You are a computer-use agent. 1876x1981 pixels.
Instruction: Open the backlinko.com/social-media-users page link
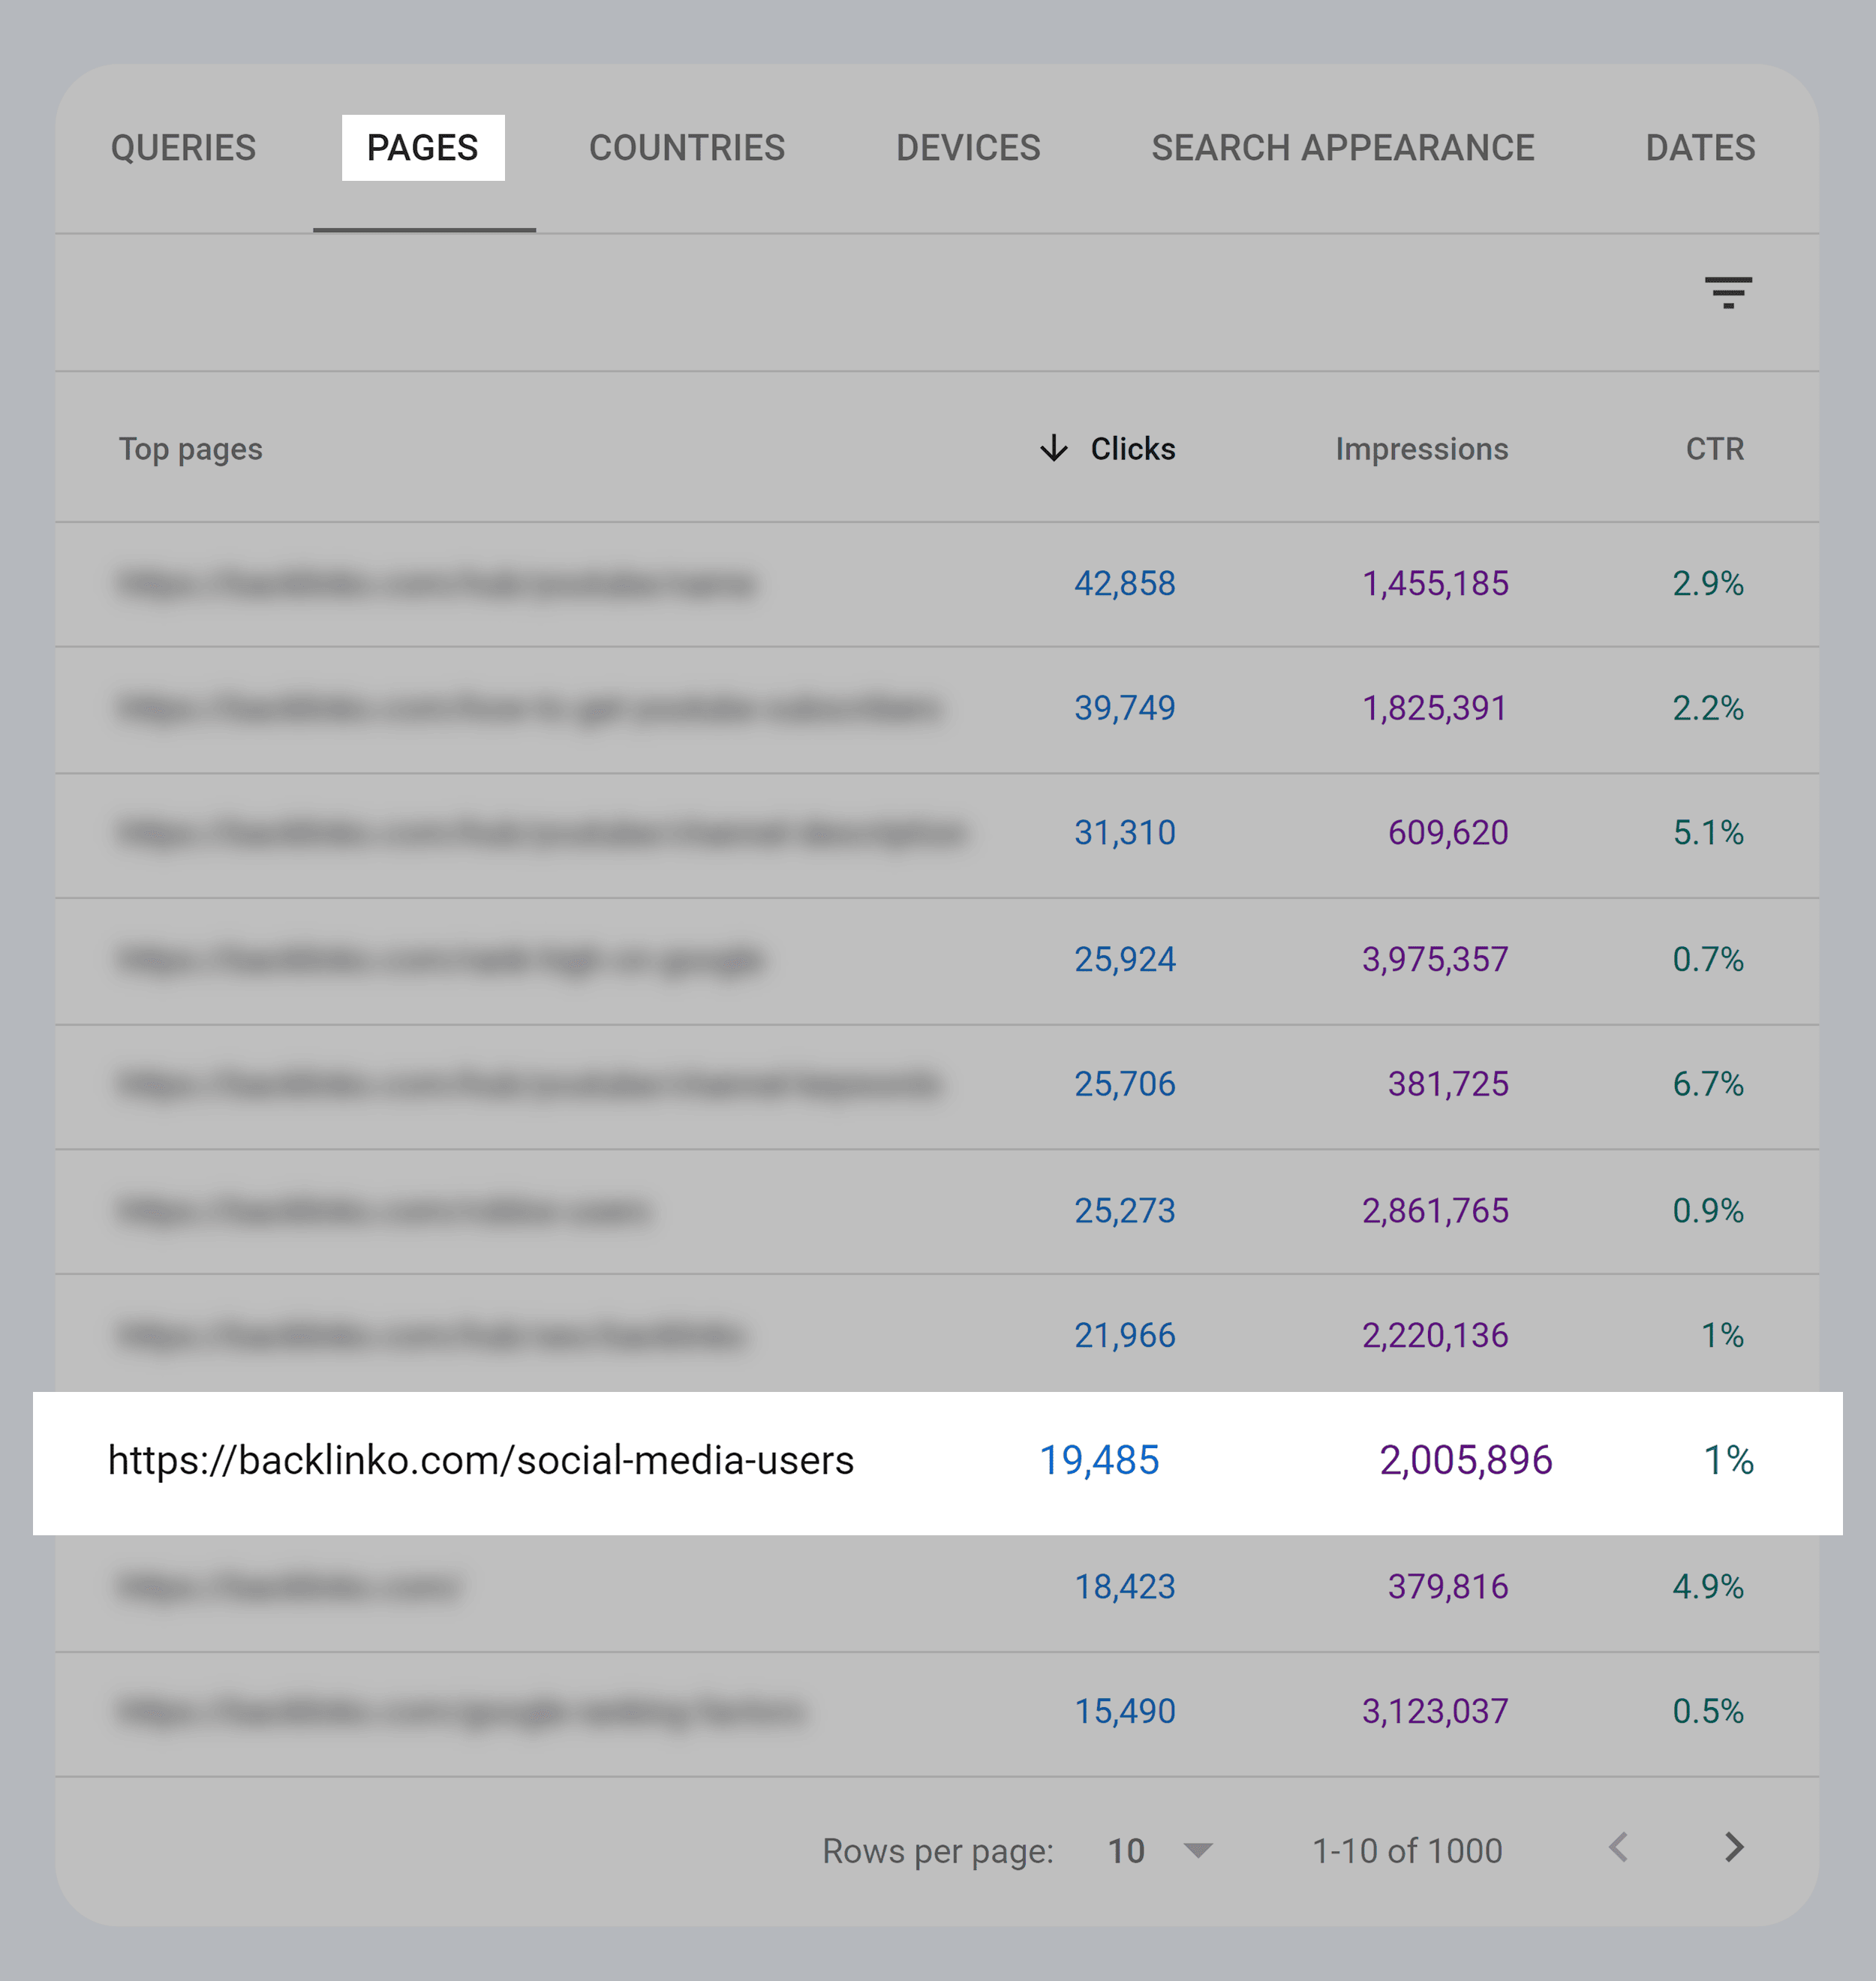481,1461
